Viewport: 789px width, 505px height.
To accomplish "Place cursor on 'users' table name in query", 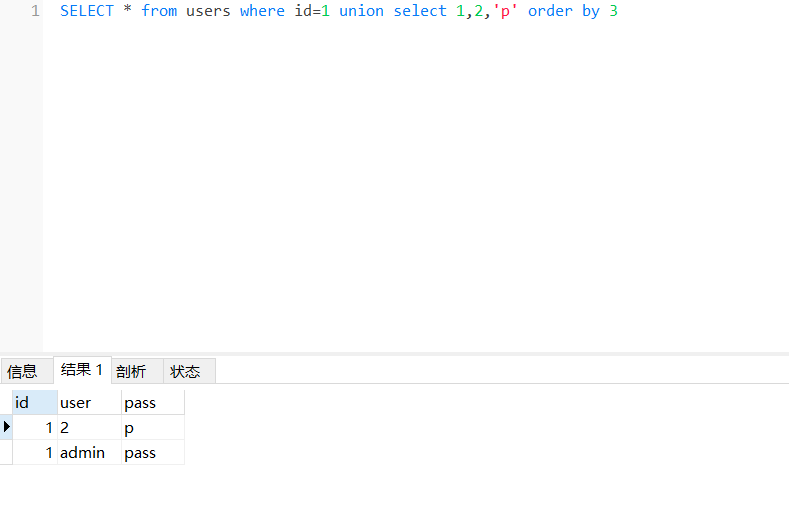I will point(208,11).
